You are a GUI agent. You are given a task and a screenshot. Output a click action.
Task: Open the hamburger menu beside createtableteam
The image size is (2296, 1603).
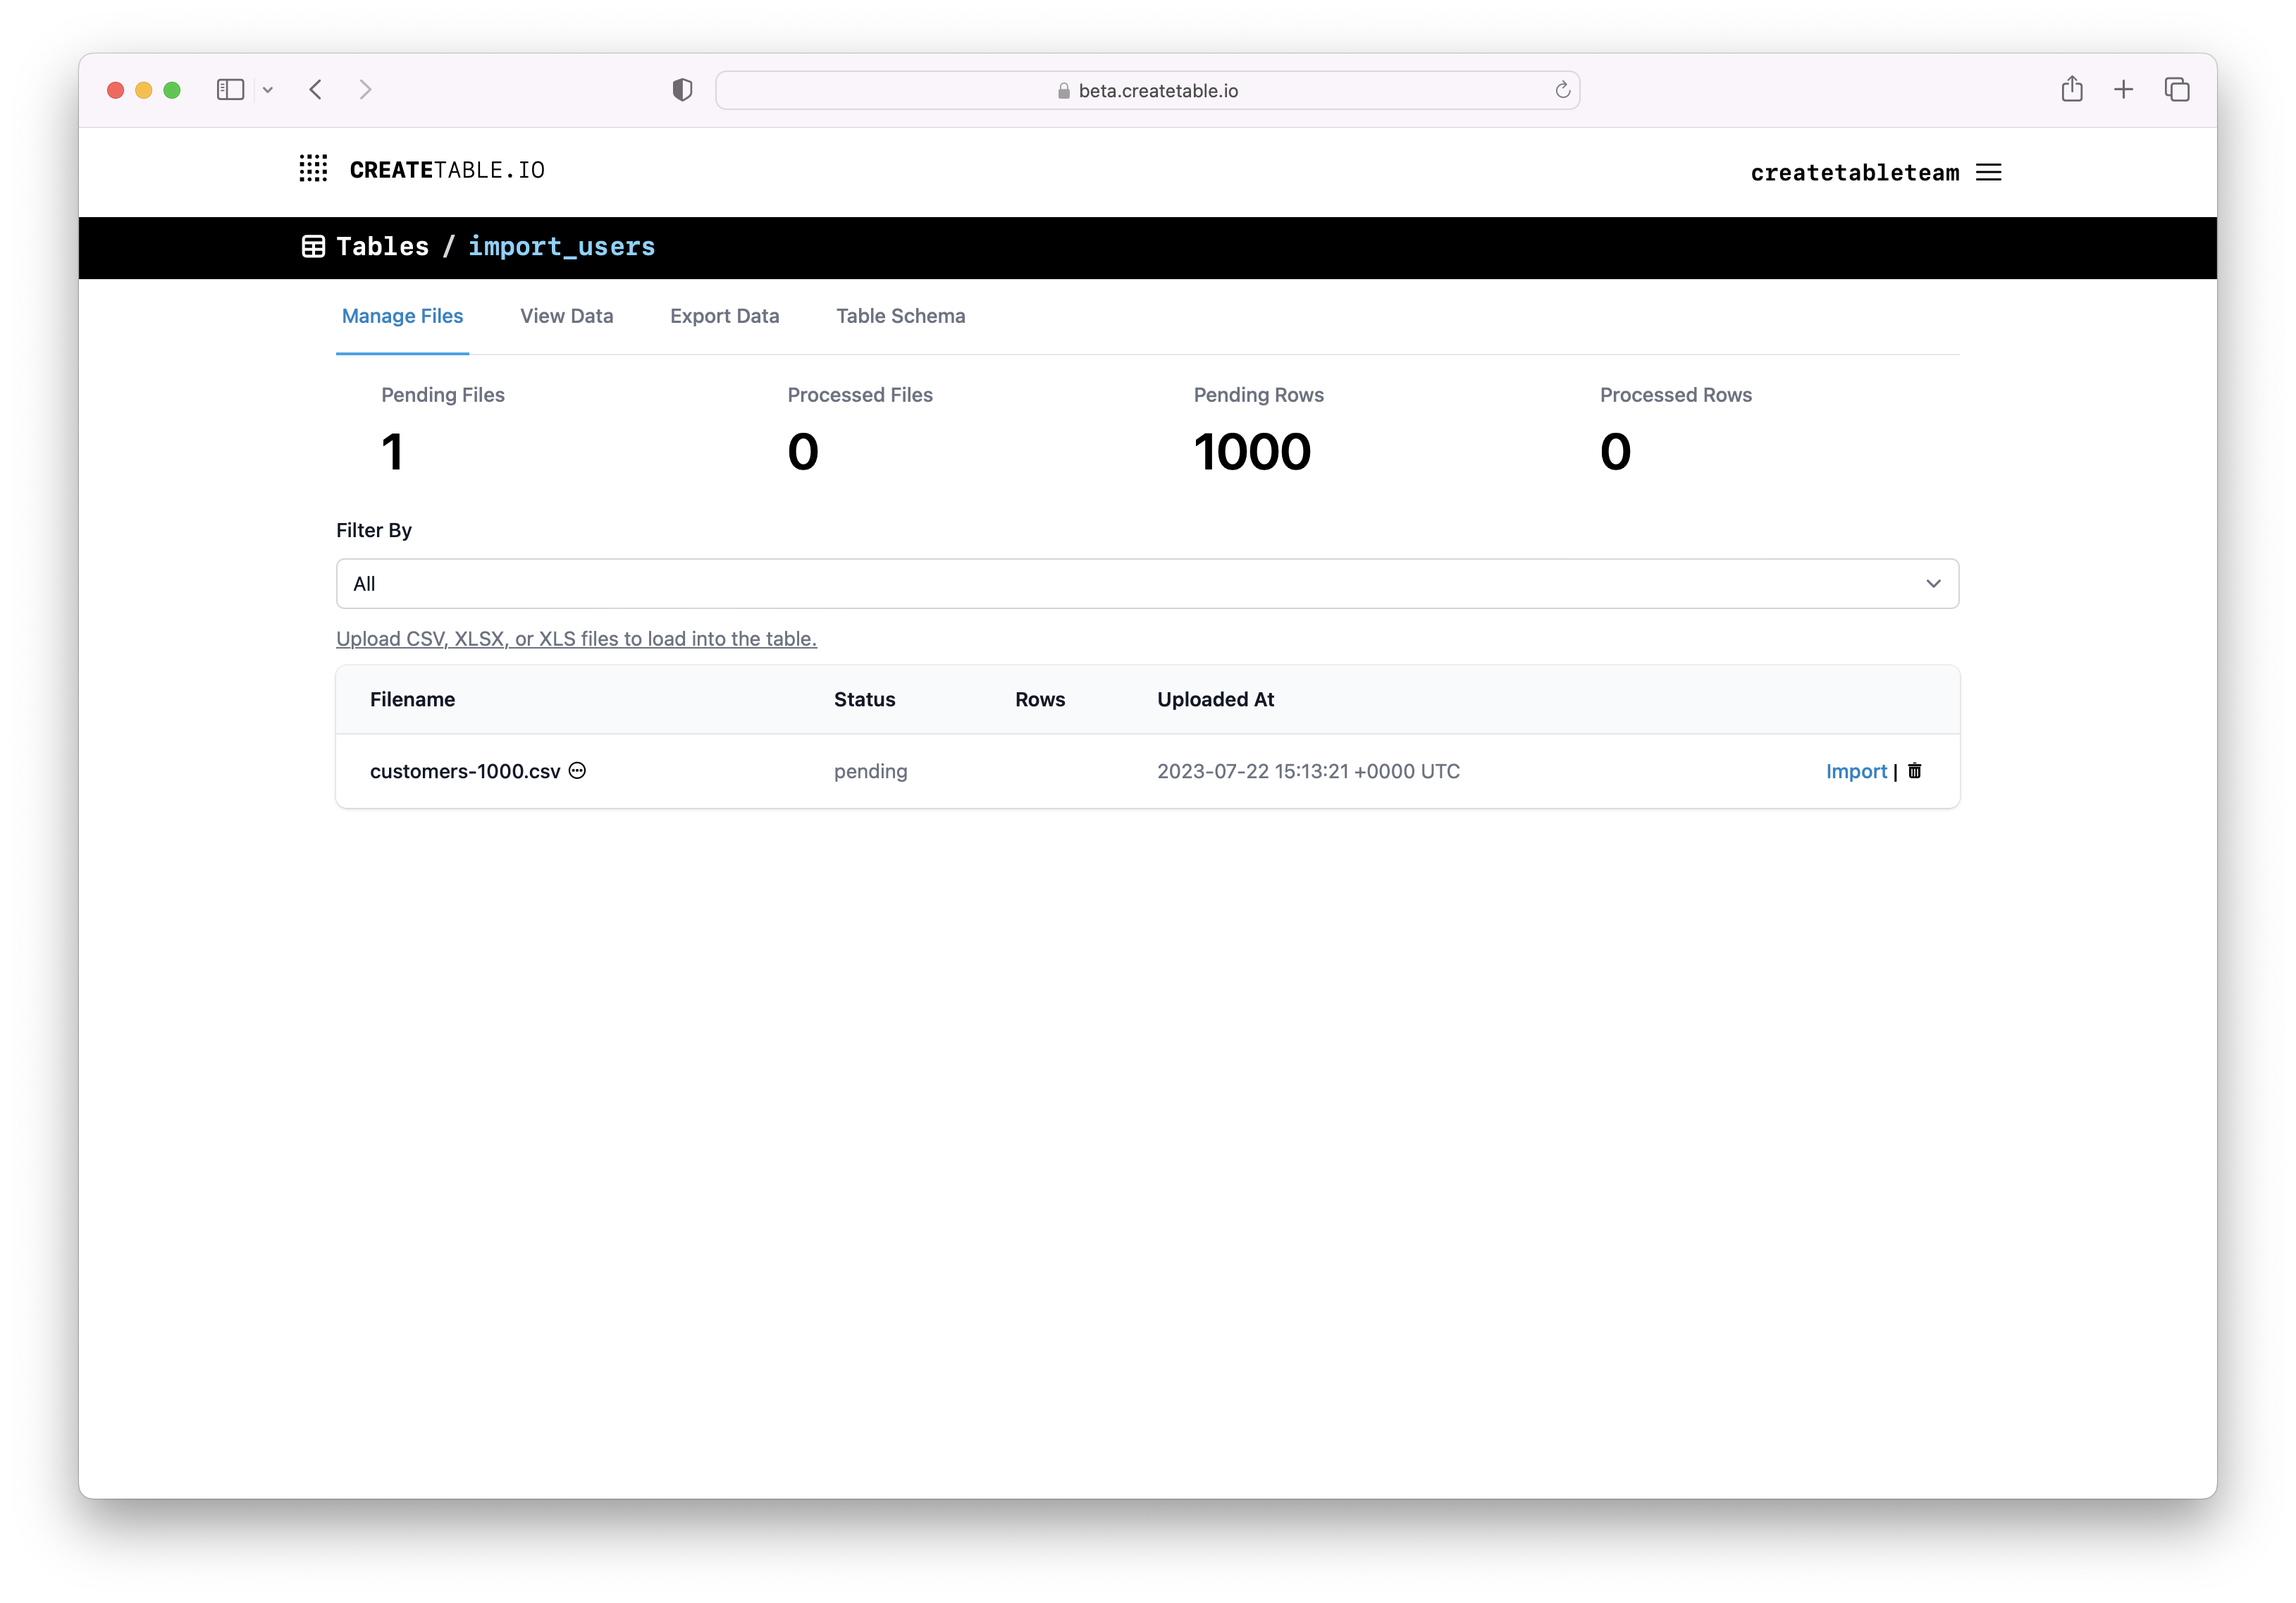1988,172
